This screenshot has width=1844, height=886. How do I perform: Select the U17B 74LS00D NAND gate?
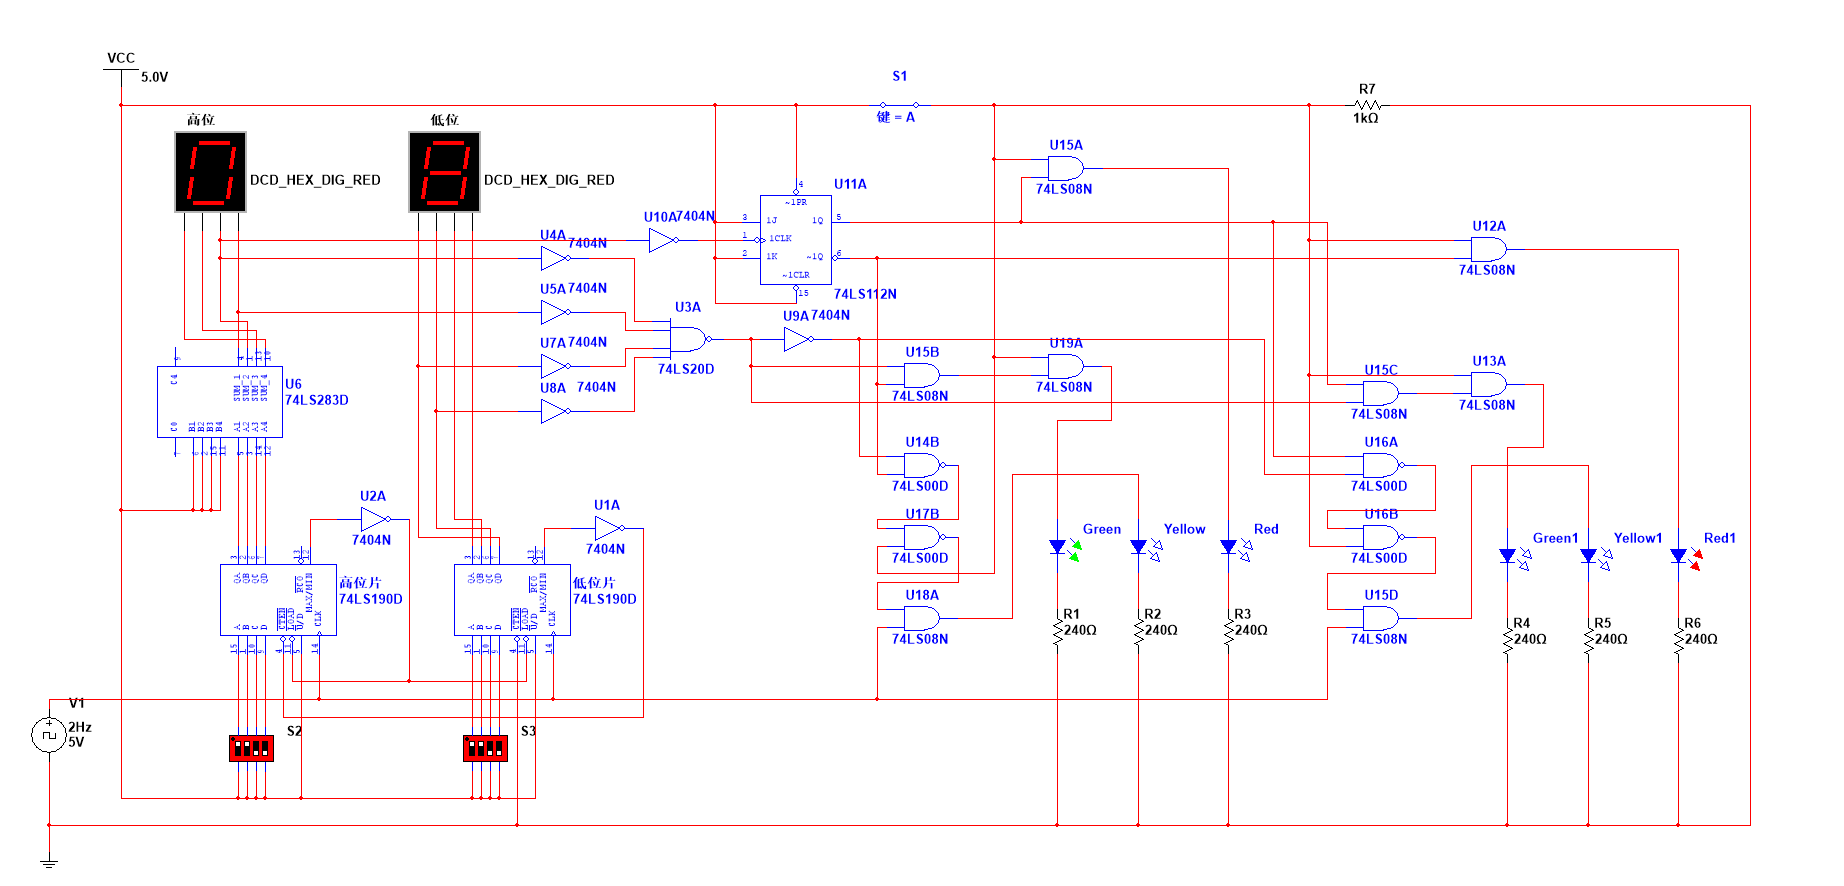pos(923,537)
